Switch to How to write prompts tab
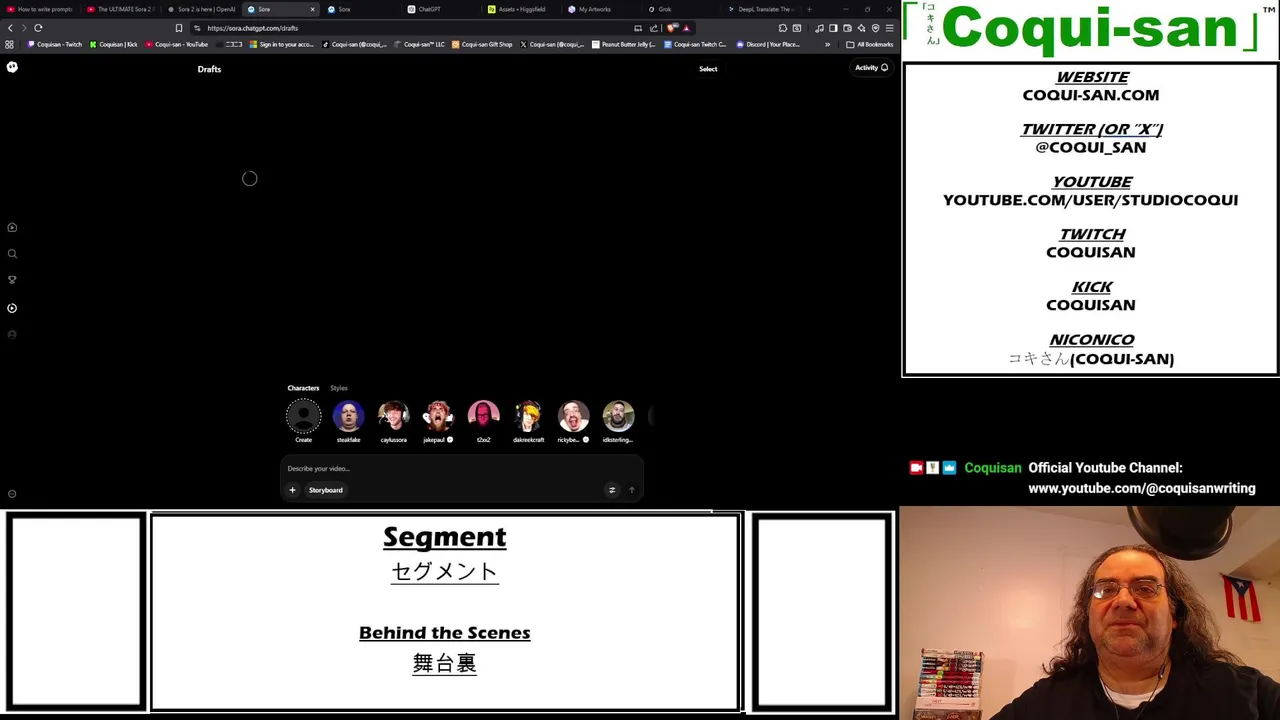The width and height of the screenshot is (1280, 720). pyautogui.click(x=42, y=9)
